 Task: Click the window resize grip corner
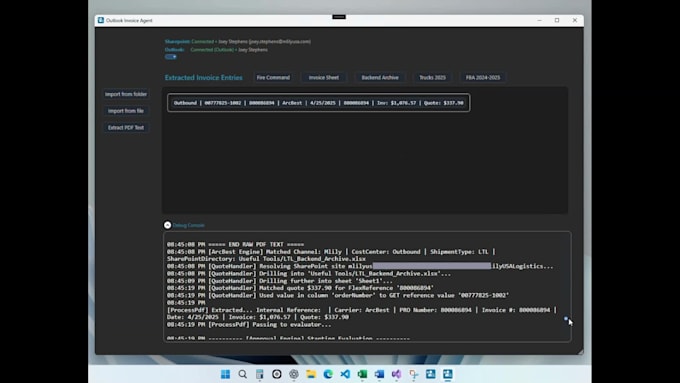(580, 351)
